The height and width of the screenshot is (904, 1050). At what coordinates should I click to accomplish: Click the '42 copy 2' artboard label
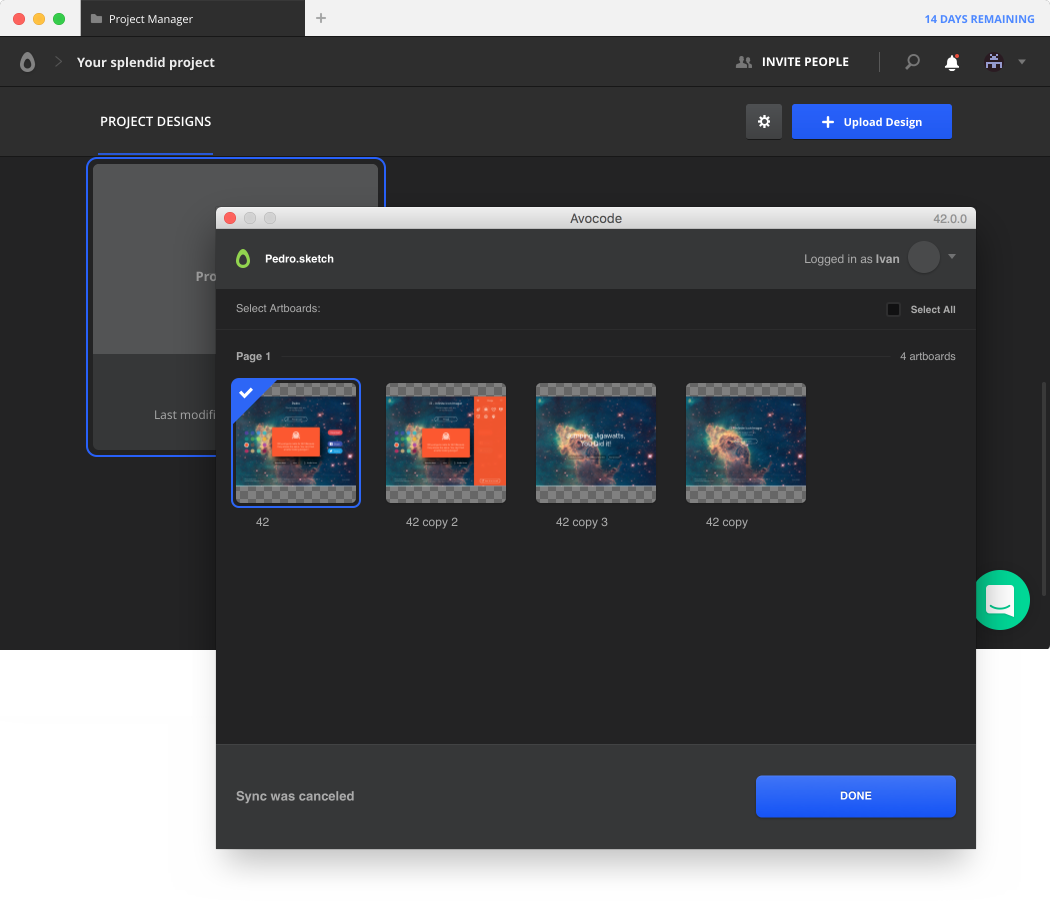tap(432, 522)
